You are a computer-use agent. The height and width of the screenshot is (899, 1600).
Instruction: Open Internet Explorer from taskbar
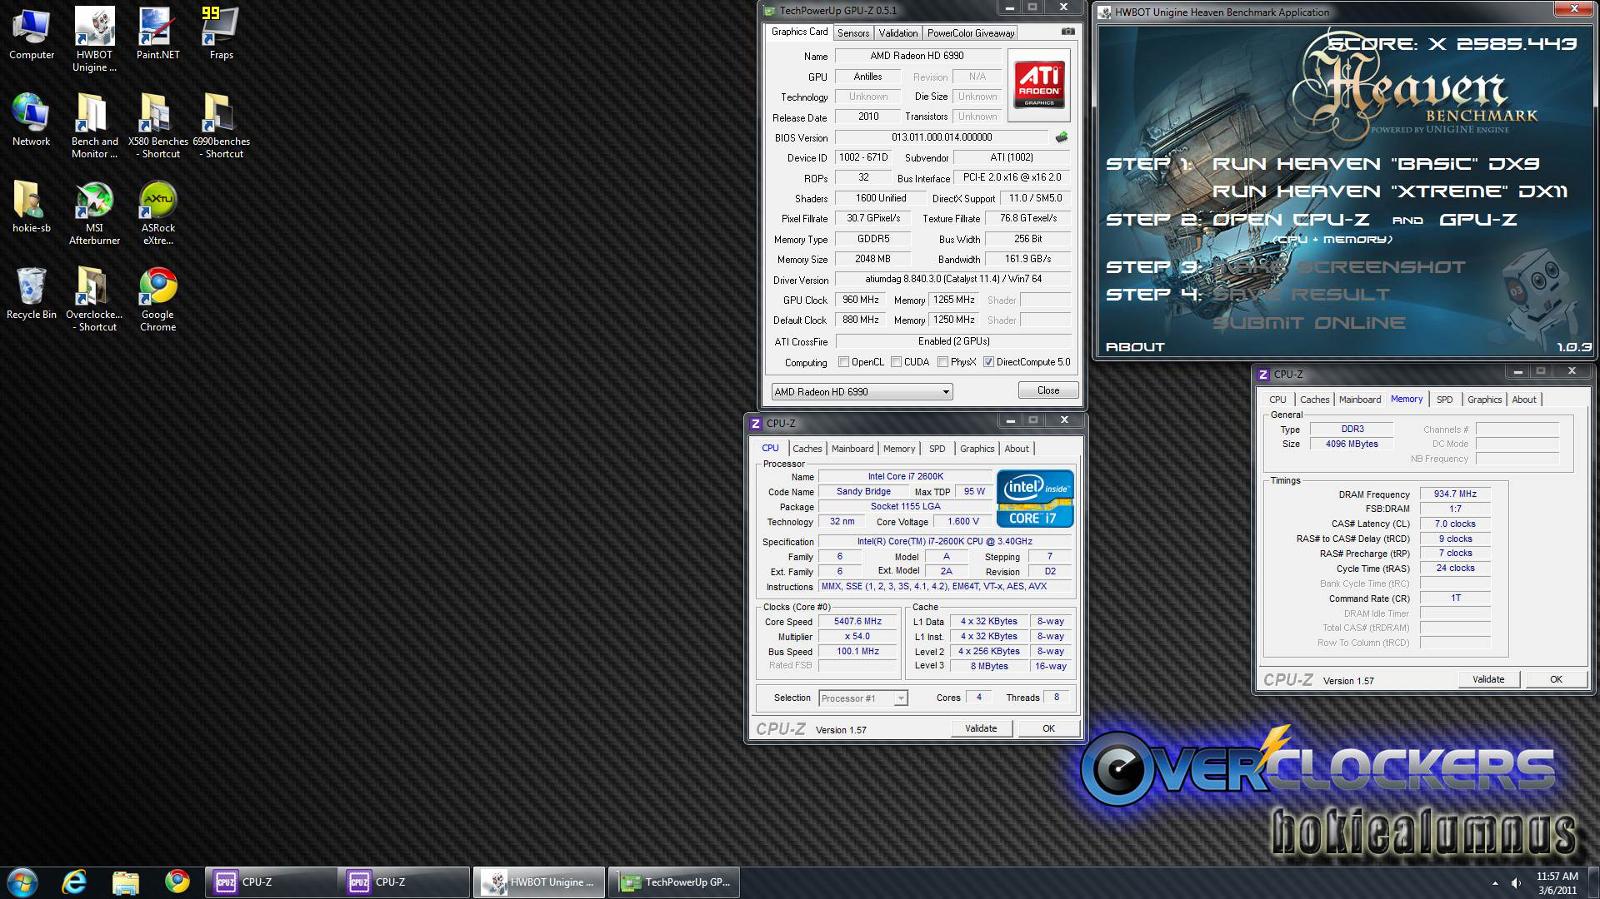[74, 882]
